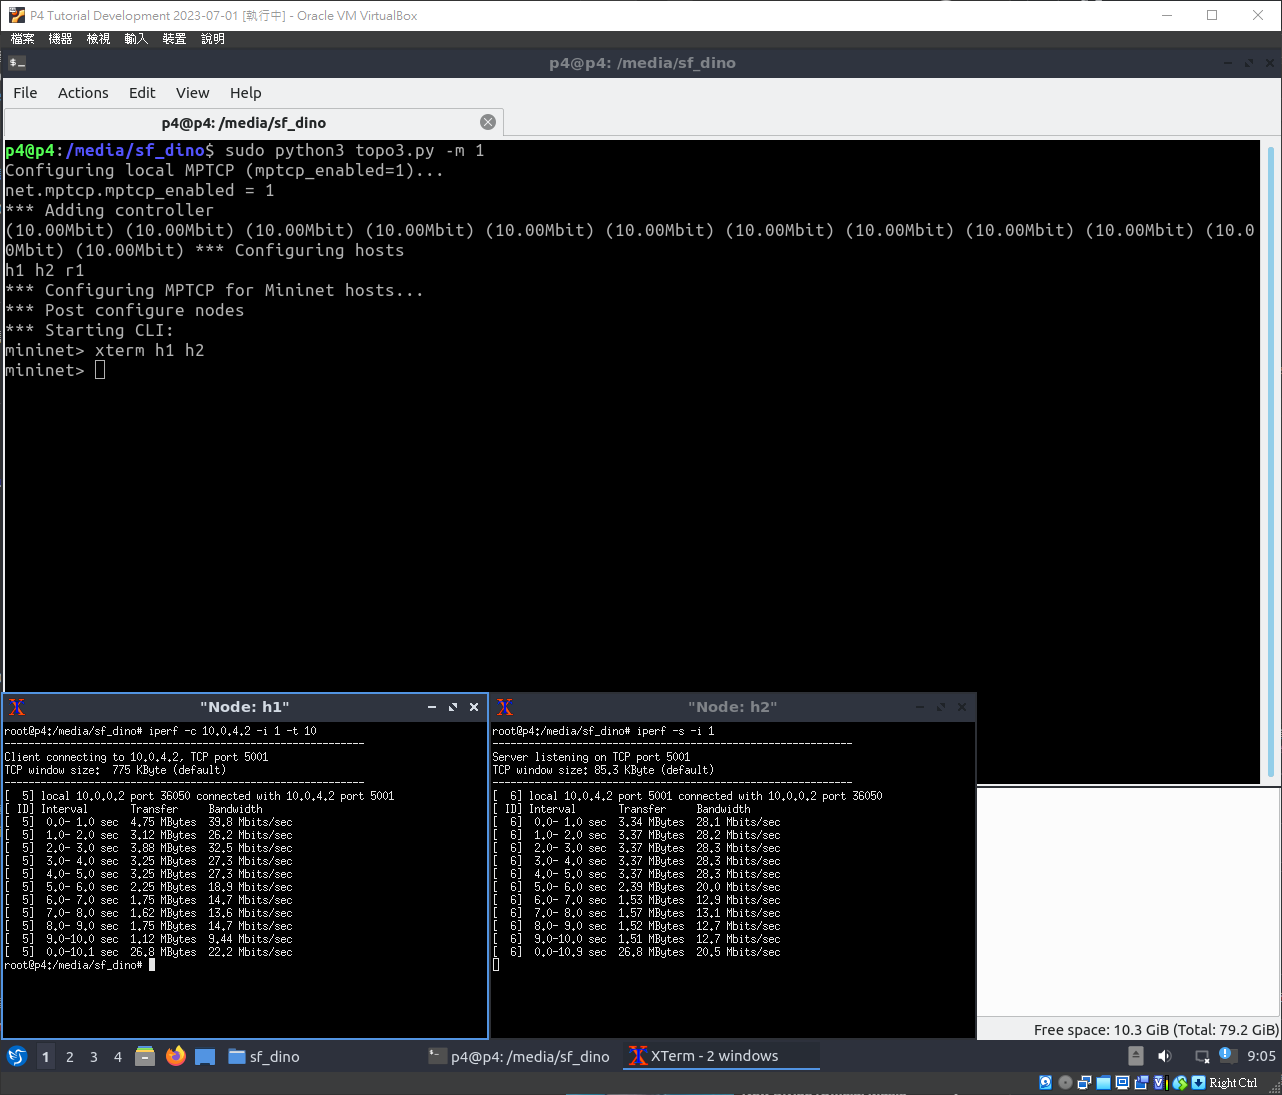This screenshot has width=1282, height=1095.
Task: Click the VirtualBox keyboard capture arrow icon
Action: coord(1198,1082)
